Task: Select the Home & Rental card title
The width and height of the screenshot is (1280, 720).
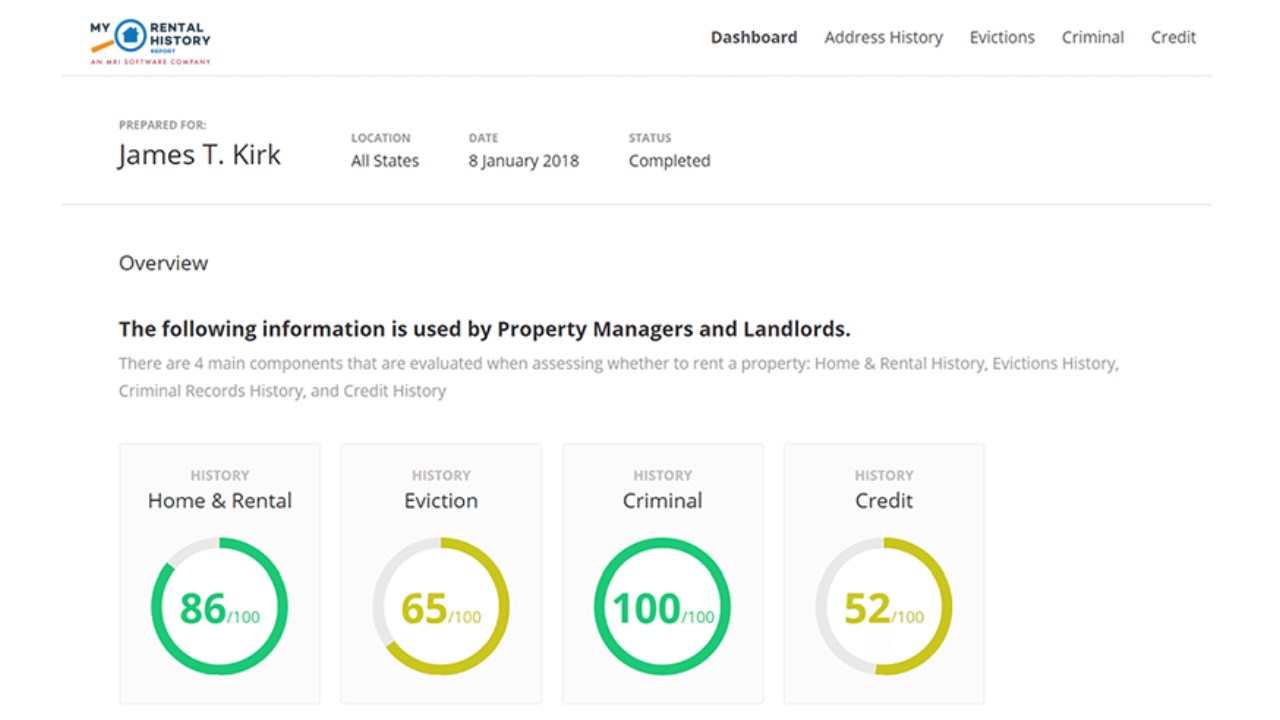Action: [220, 501]
